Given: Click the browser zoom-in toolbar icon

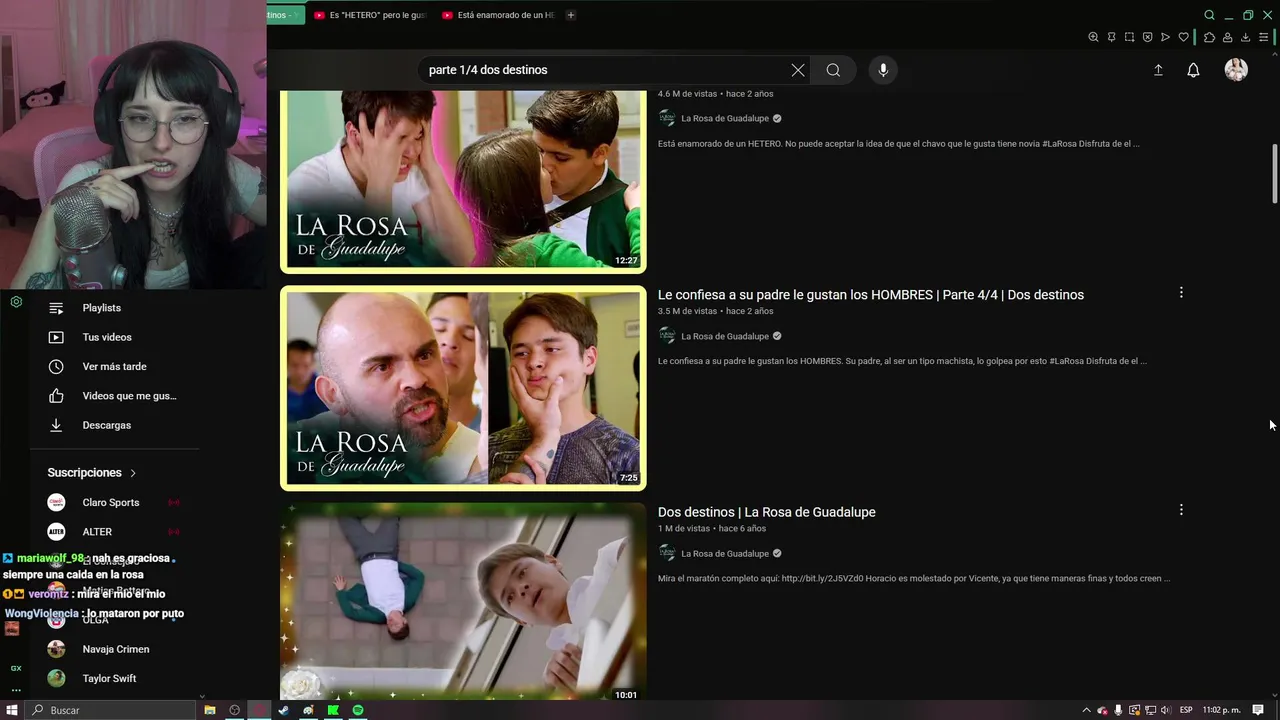Looking at the screenshot, I should pos(1093,37).
